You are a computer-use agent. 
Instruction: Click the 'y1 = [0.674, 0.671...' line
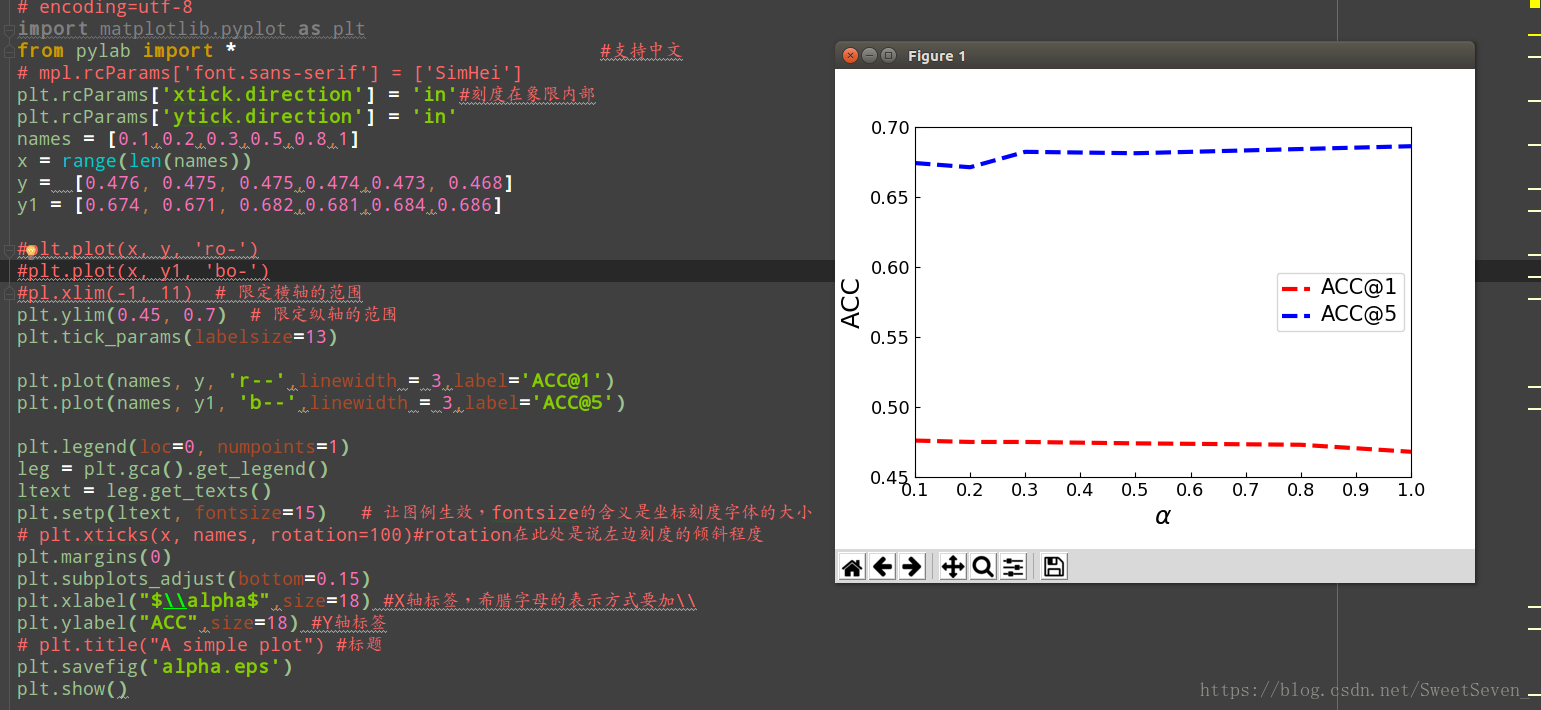pyautogui.click(x=259, y=205)
